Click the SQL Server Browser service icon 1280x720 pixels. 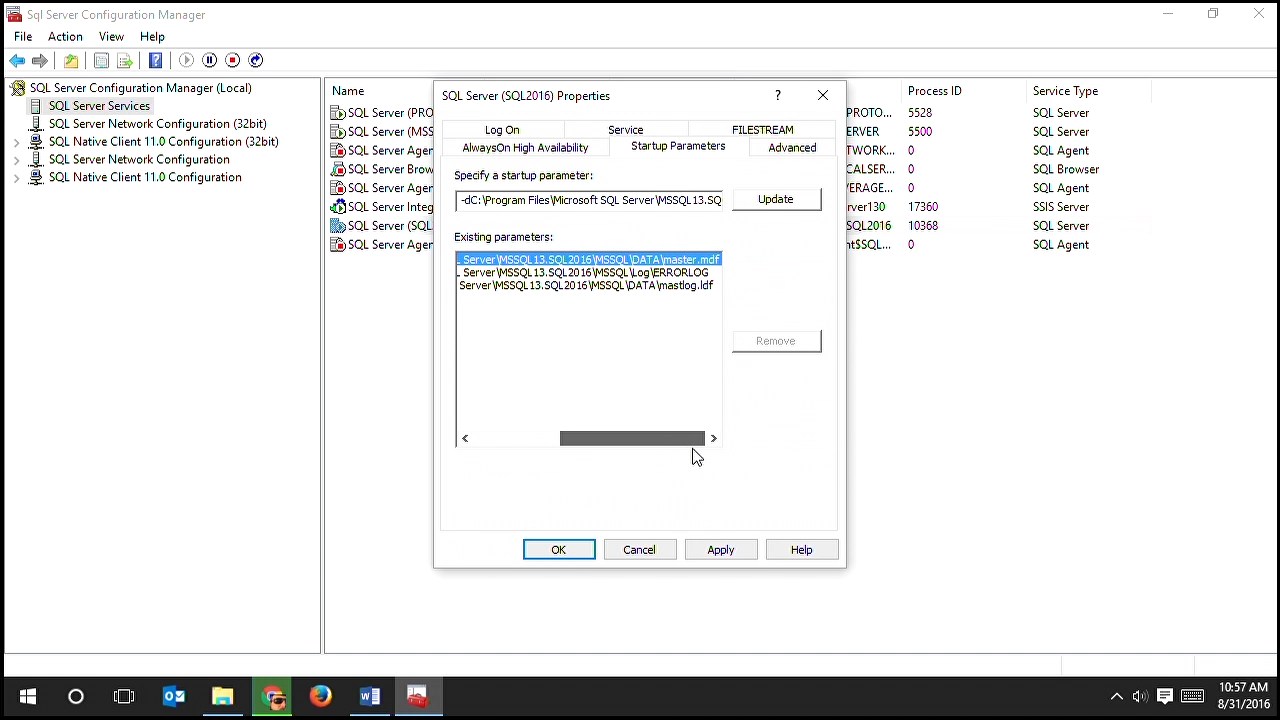click(x=338, y=169)
